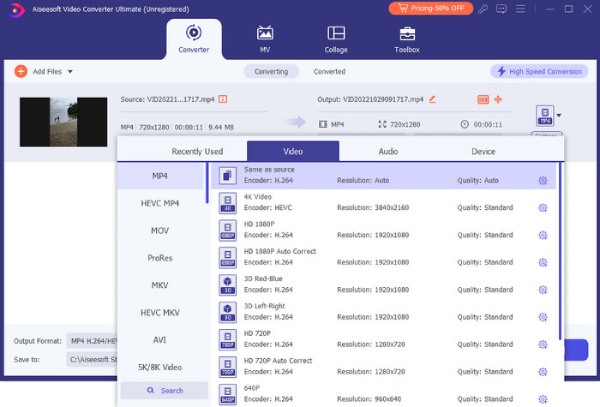Select MOV format

(160, 231)
